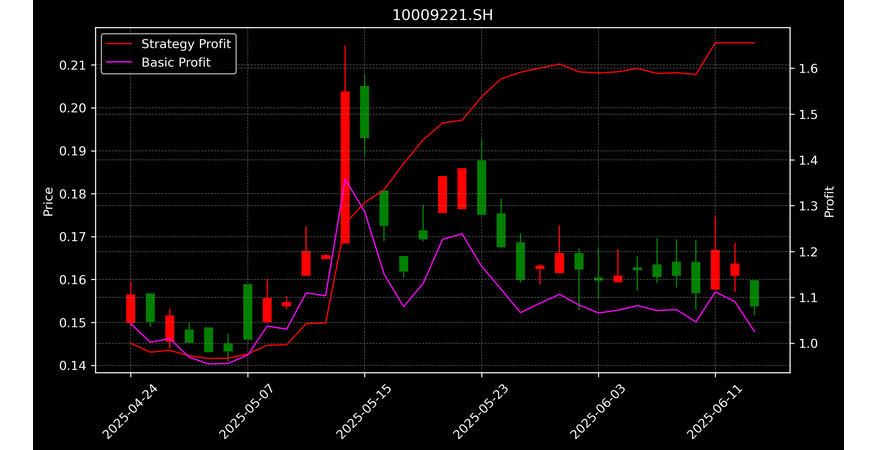Click the green candlestick at 2025-05-23

pyautogui.click(x=482, y=188)
